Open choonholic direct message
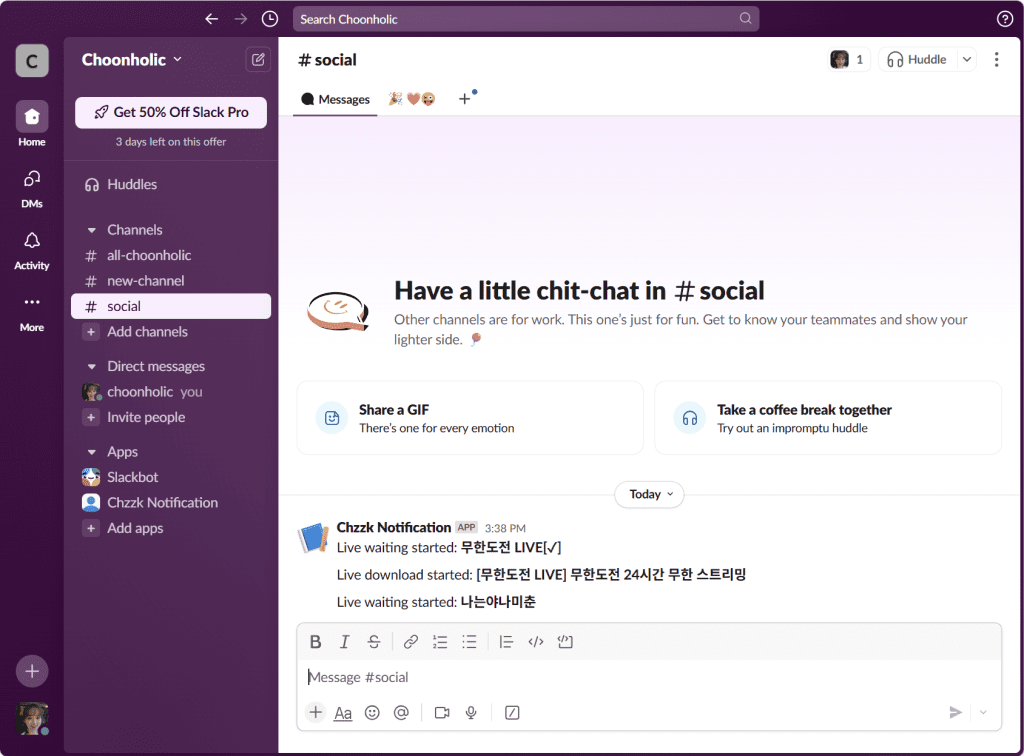The image size is (1024, 756). click(x=171, y=392)
